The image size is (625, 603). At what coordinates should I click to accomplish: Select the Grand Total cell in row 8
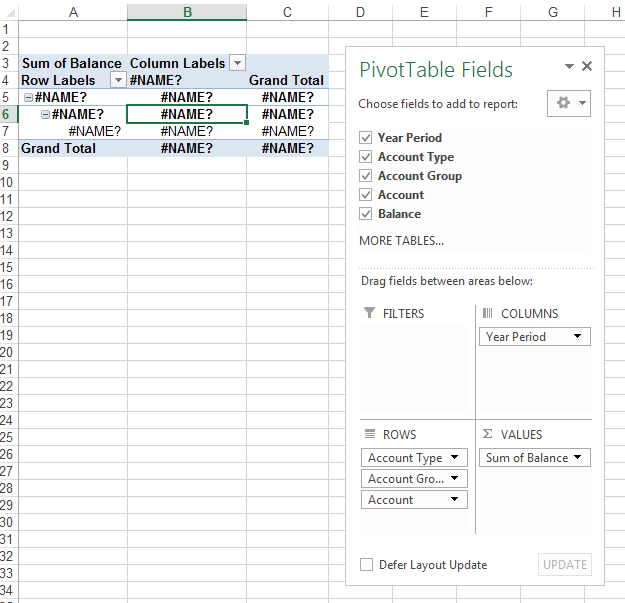tap(59, 148)
